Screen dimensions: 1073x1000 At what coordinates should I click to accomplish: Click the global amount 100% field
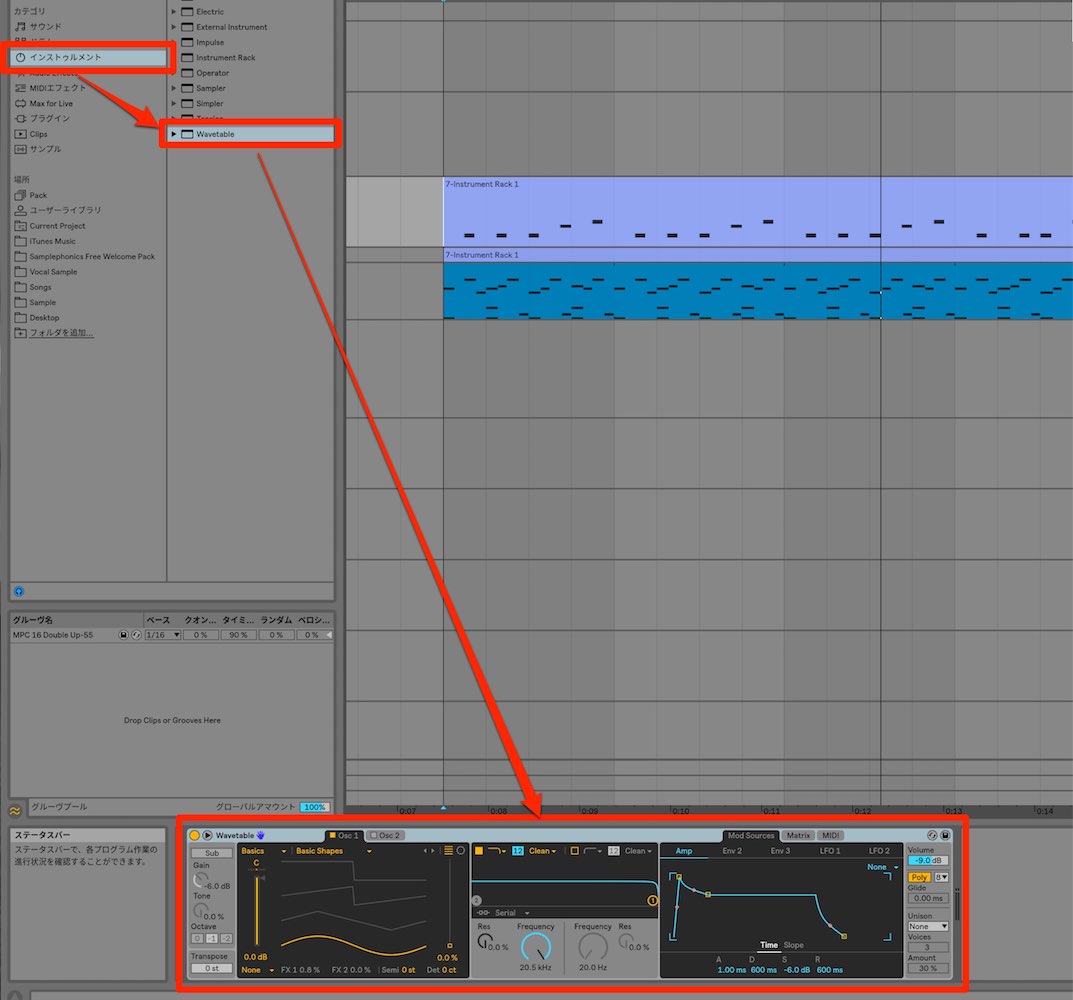click(x=315, y=807)
